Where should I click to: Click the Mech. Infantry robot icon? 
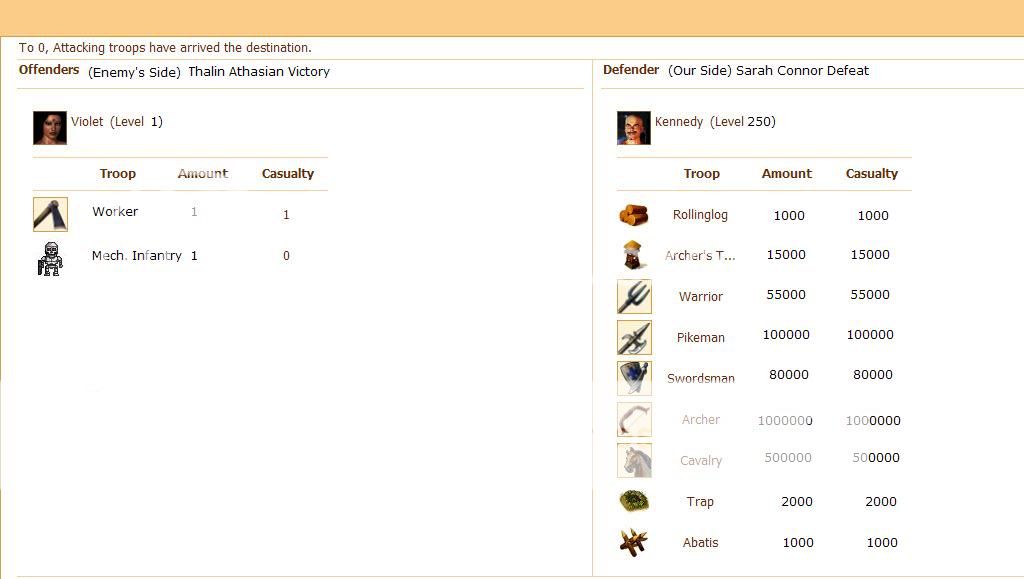point(50,258)
